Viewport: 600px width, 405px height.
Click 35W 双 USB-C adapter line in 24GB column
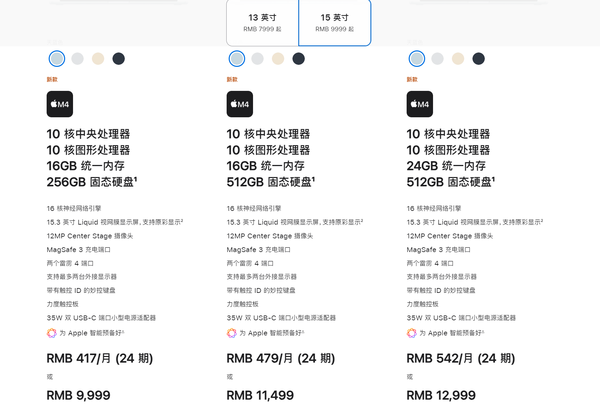[x=461, y=318]
